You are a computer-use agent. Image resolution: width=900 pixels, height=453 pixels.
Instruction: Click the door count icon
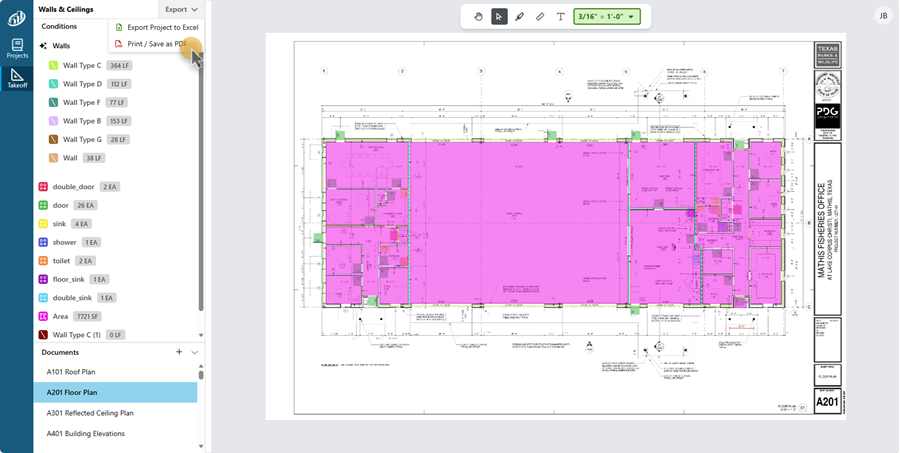pos(43,205)
